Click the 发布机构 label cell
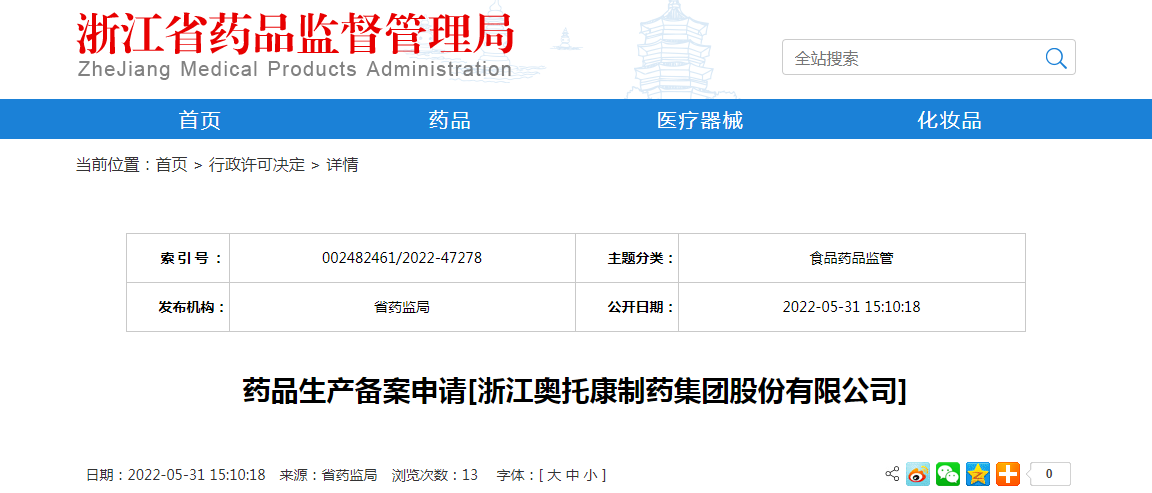Image resolution: width=1152 pixels, height=493 pixels. pos(179,307)
